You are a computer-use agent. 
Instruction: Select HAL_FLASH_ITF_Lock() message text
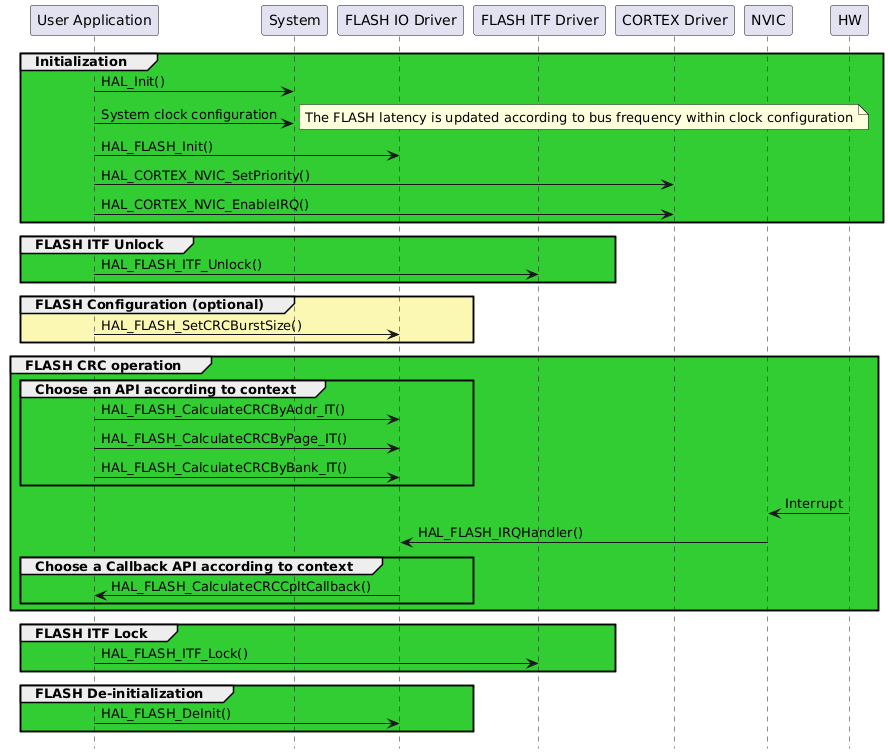point(174,654)
